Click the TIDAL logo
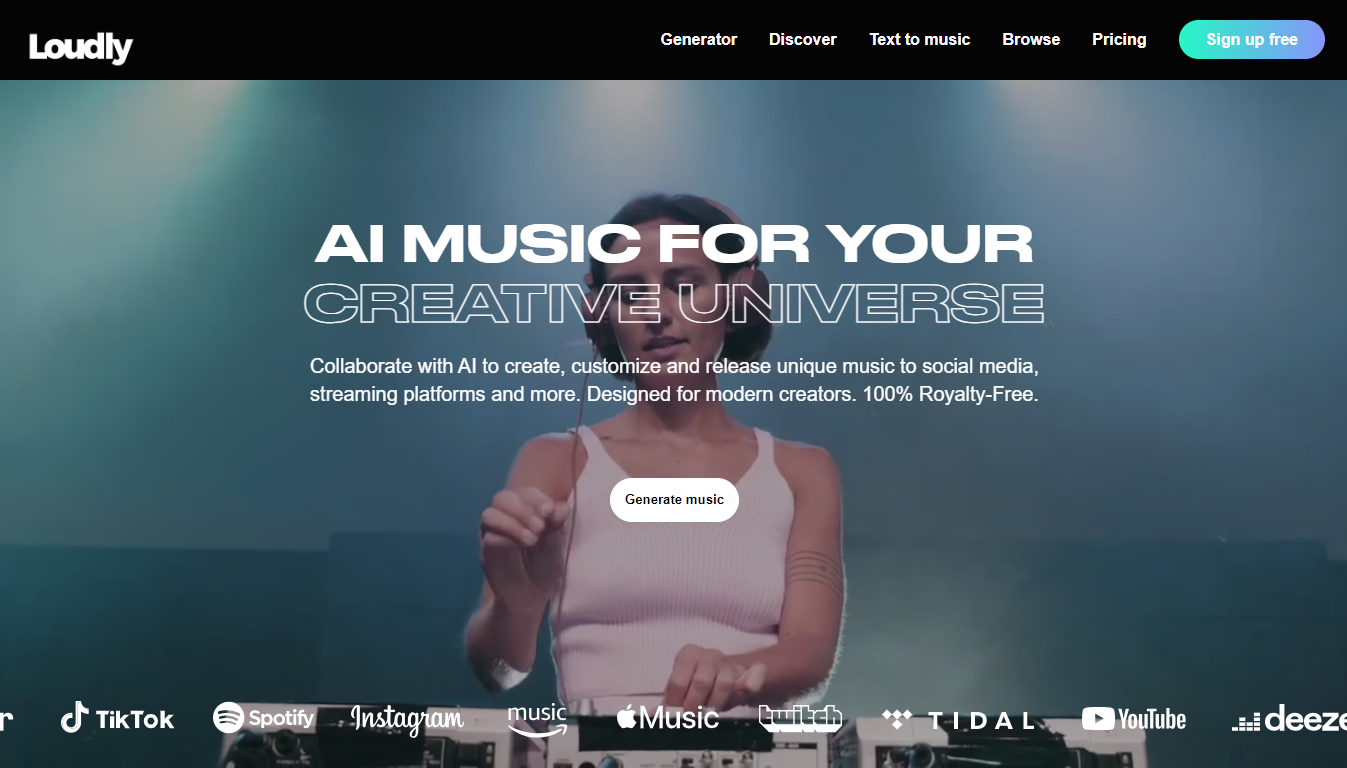This screenshot has height=768, width=1347. click(x=958, y=720)
